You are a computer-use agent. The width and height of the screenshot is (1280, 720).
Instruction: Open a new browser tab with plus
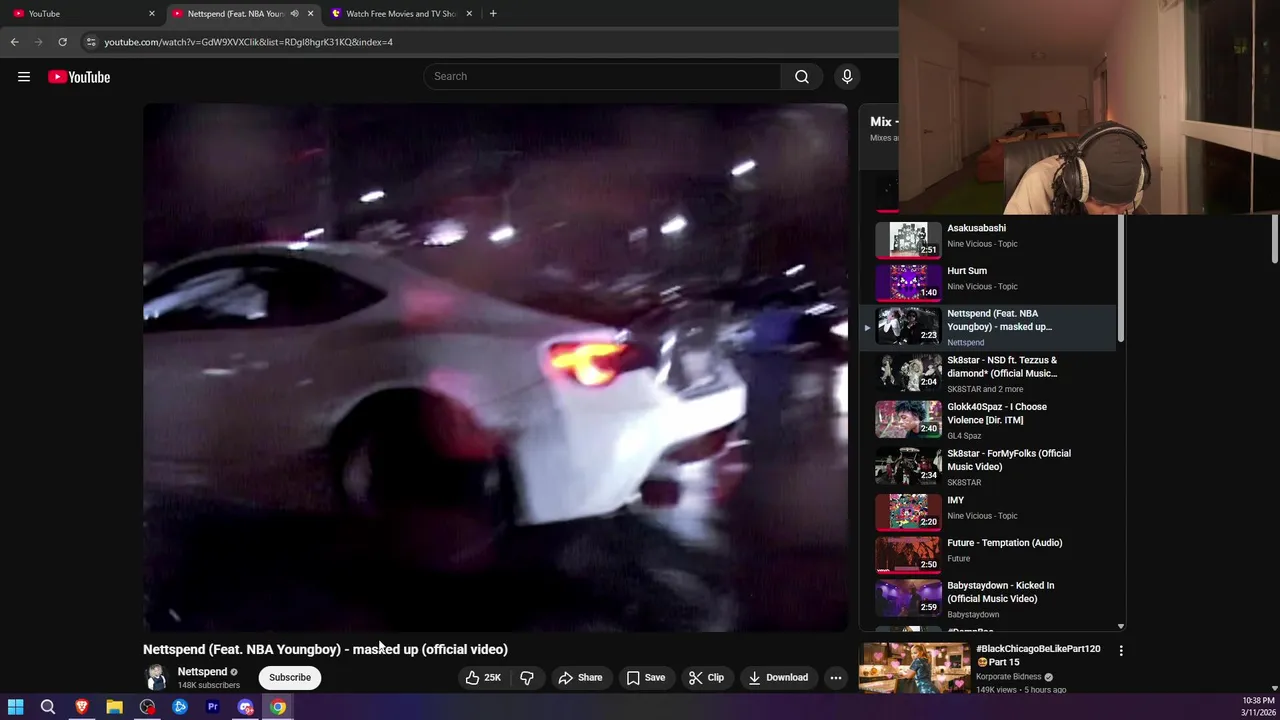493,13
